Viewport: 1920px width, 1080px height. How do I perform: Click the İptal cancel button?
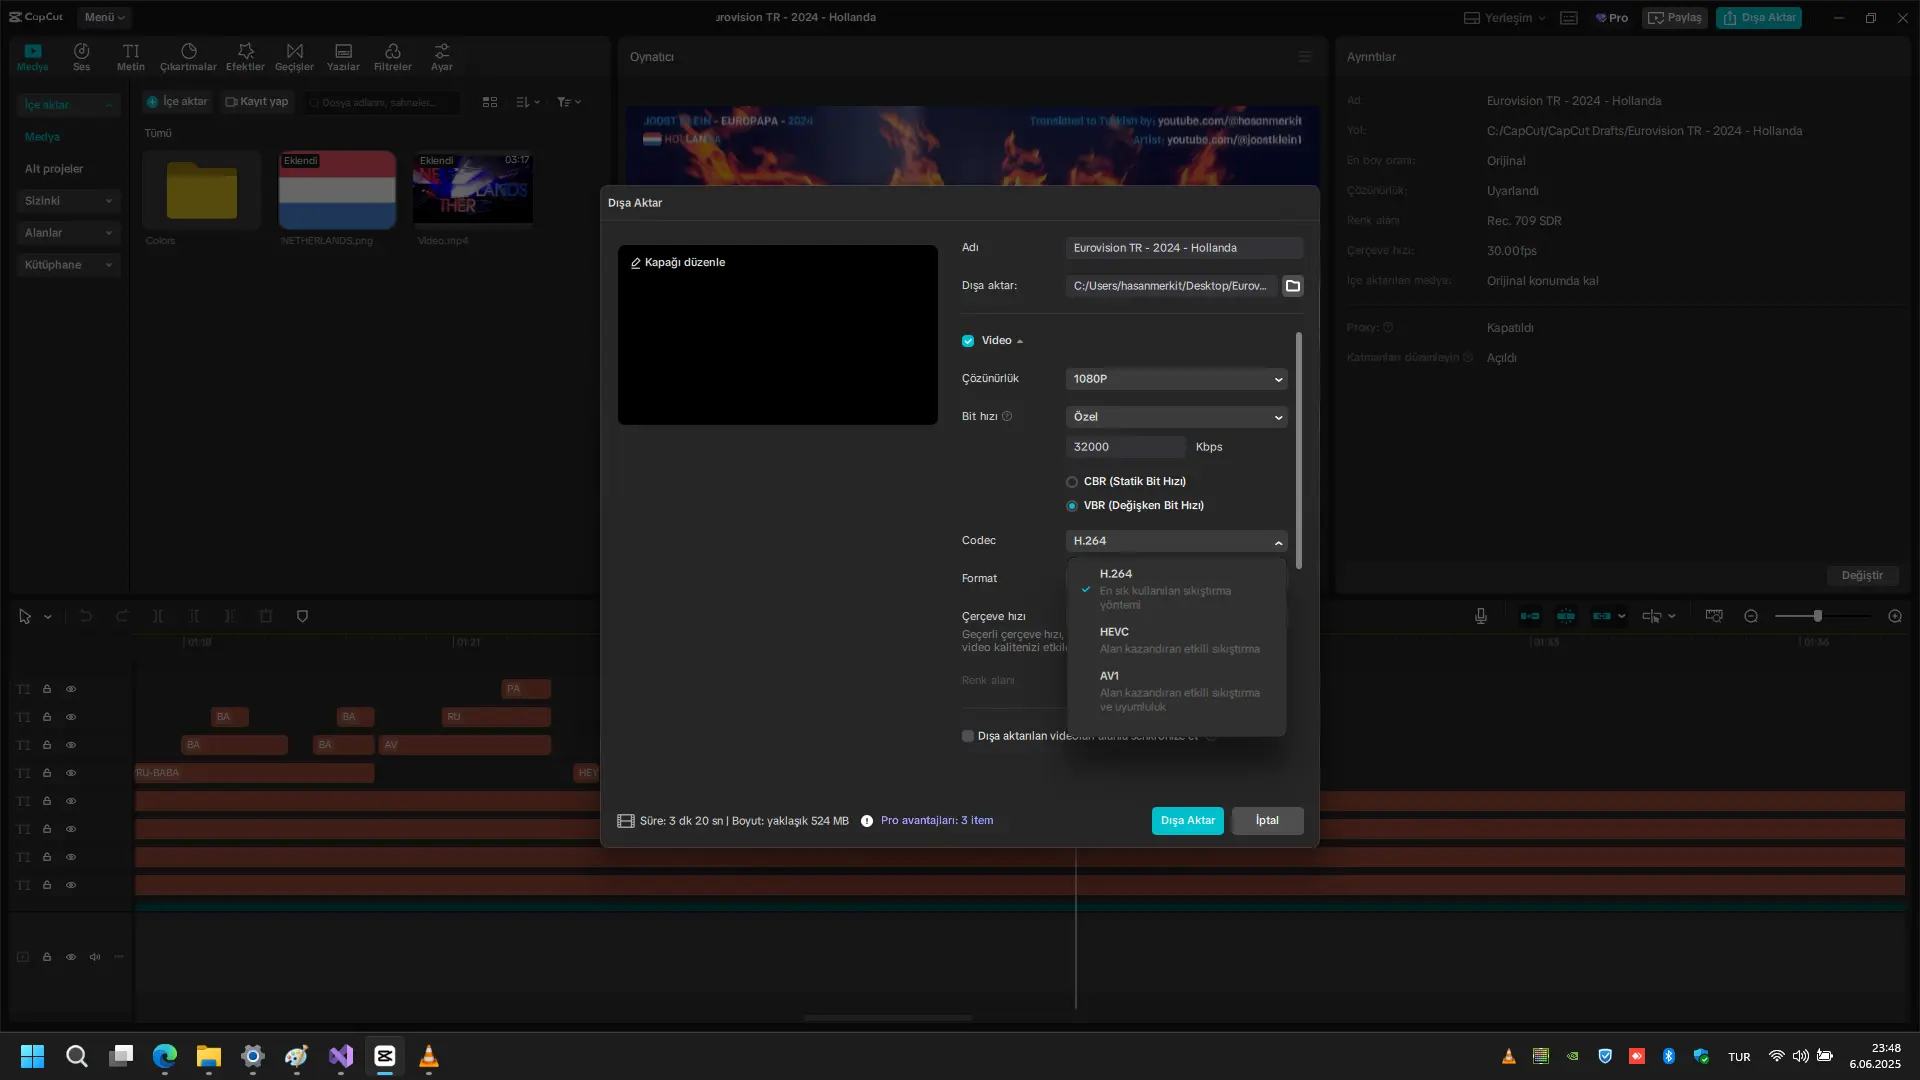click(1267, 821)
